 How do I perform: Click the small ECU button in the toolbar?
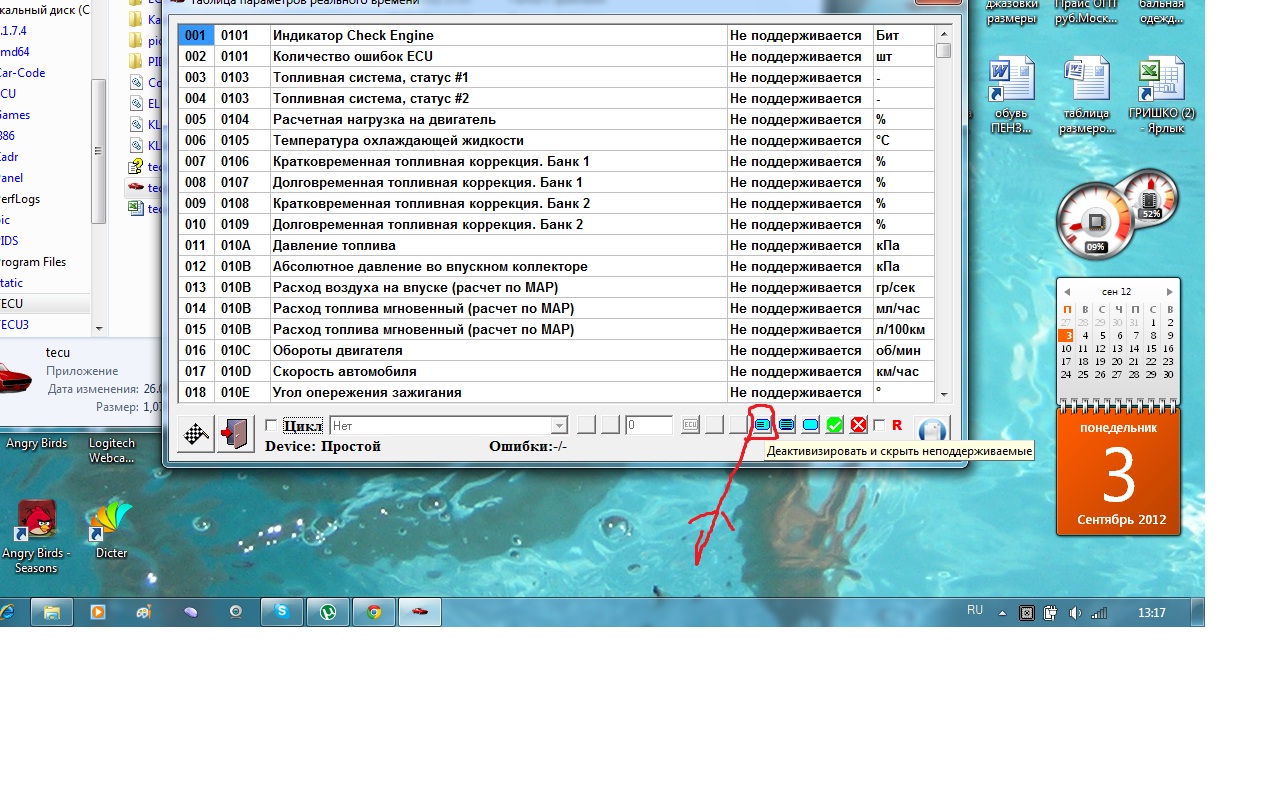pyautogui.click(x=690, y=425)
